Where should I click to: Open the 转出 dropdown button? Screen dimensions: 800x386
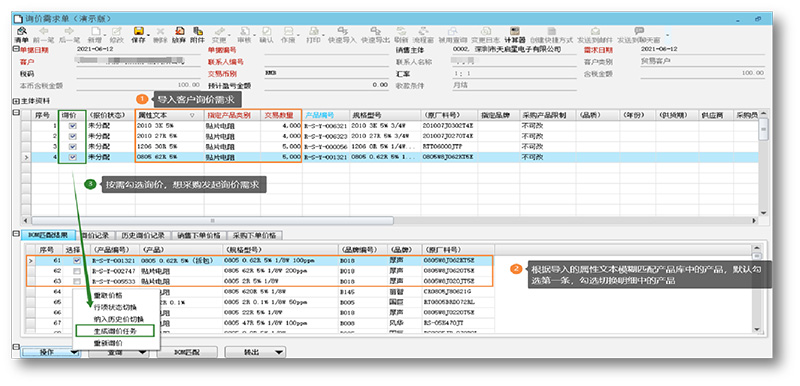coord(255,352)
